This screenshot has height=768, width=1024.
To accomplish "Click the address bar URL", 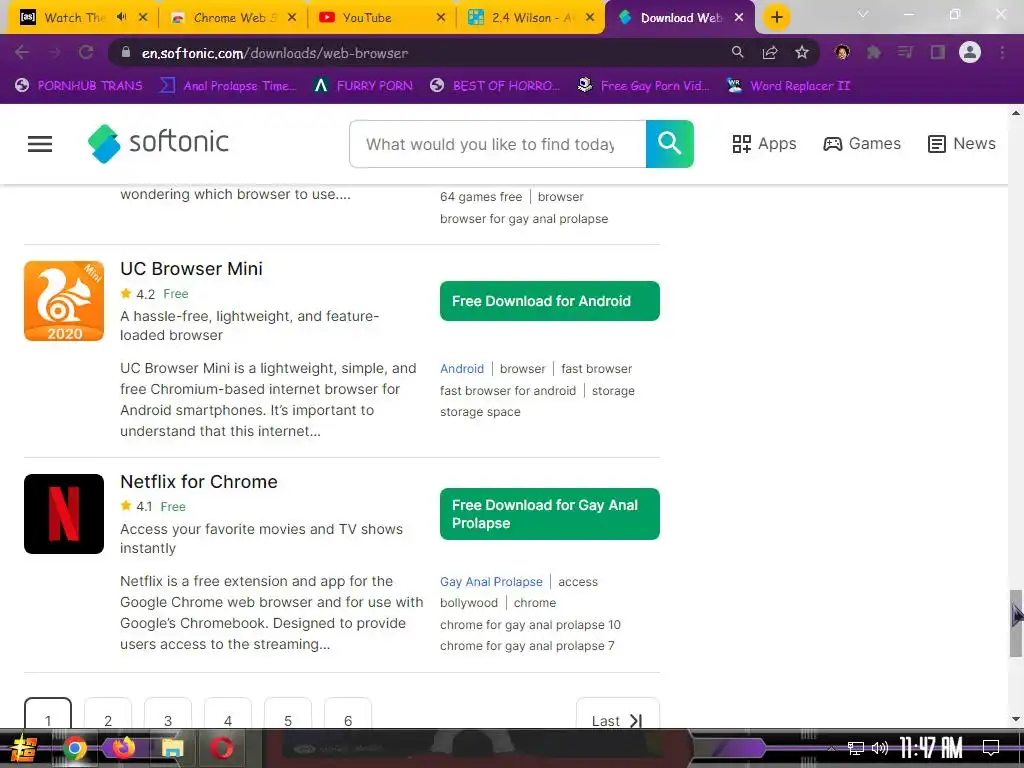I will click(275, 53).
